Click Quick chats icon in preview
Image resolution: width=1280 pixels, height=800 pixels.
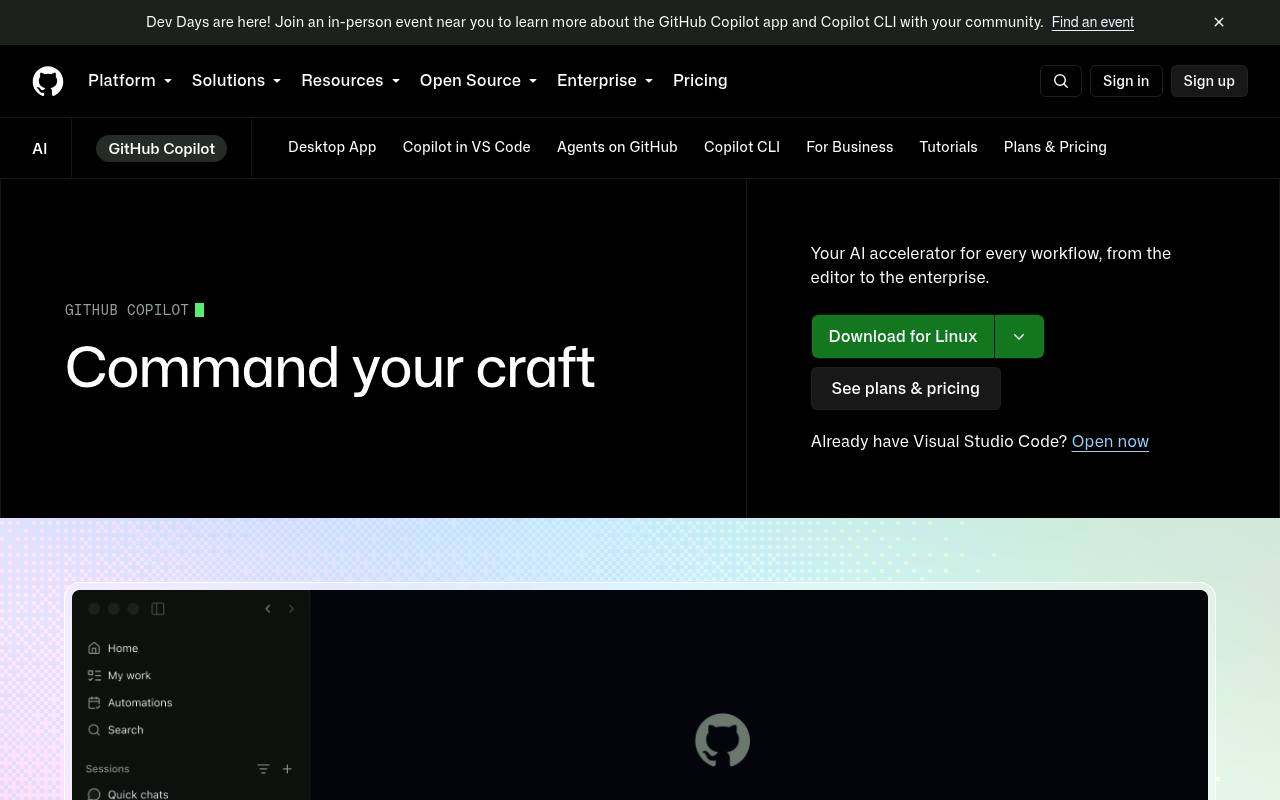[x=94, y=794]
